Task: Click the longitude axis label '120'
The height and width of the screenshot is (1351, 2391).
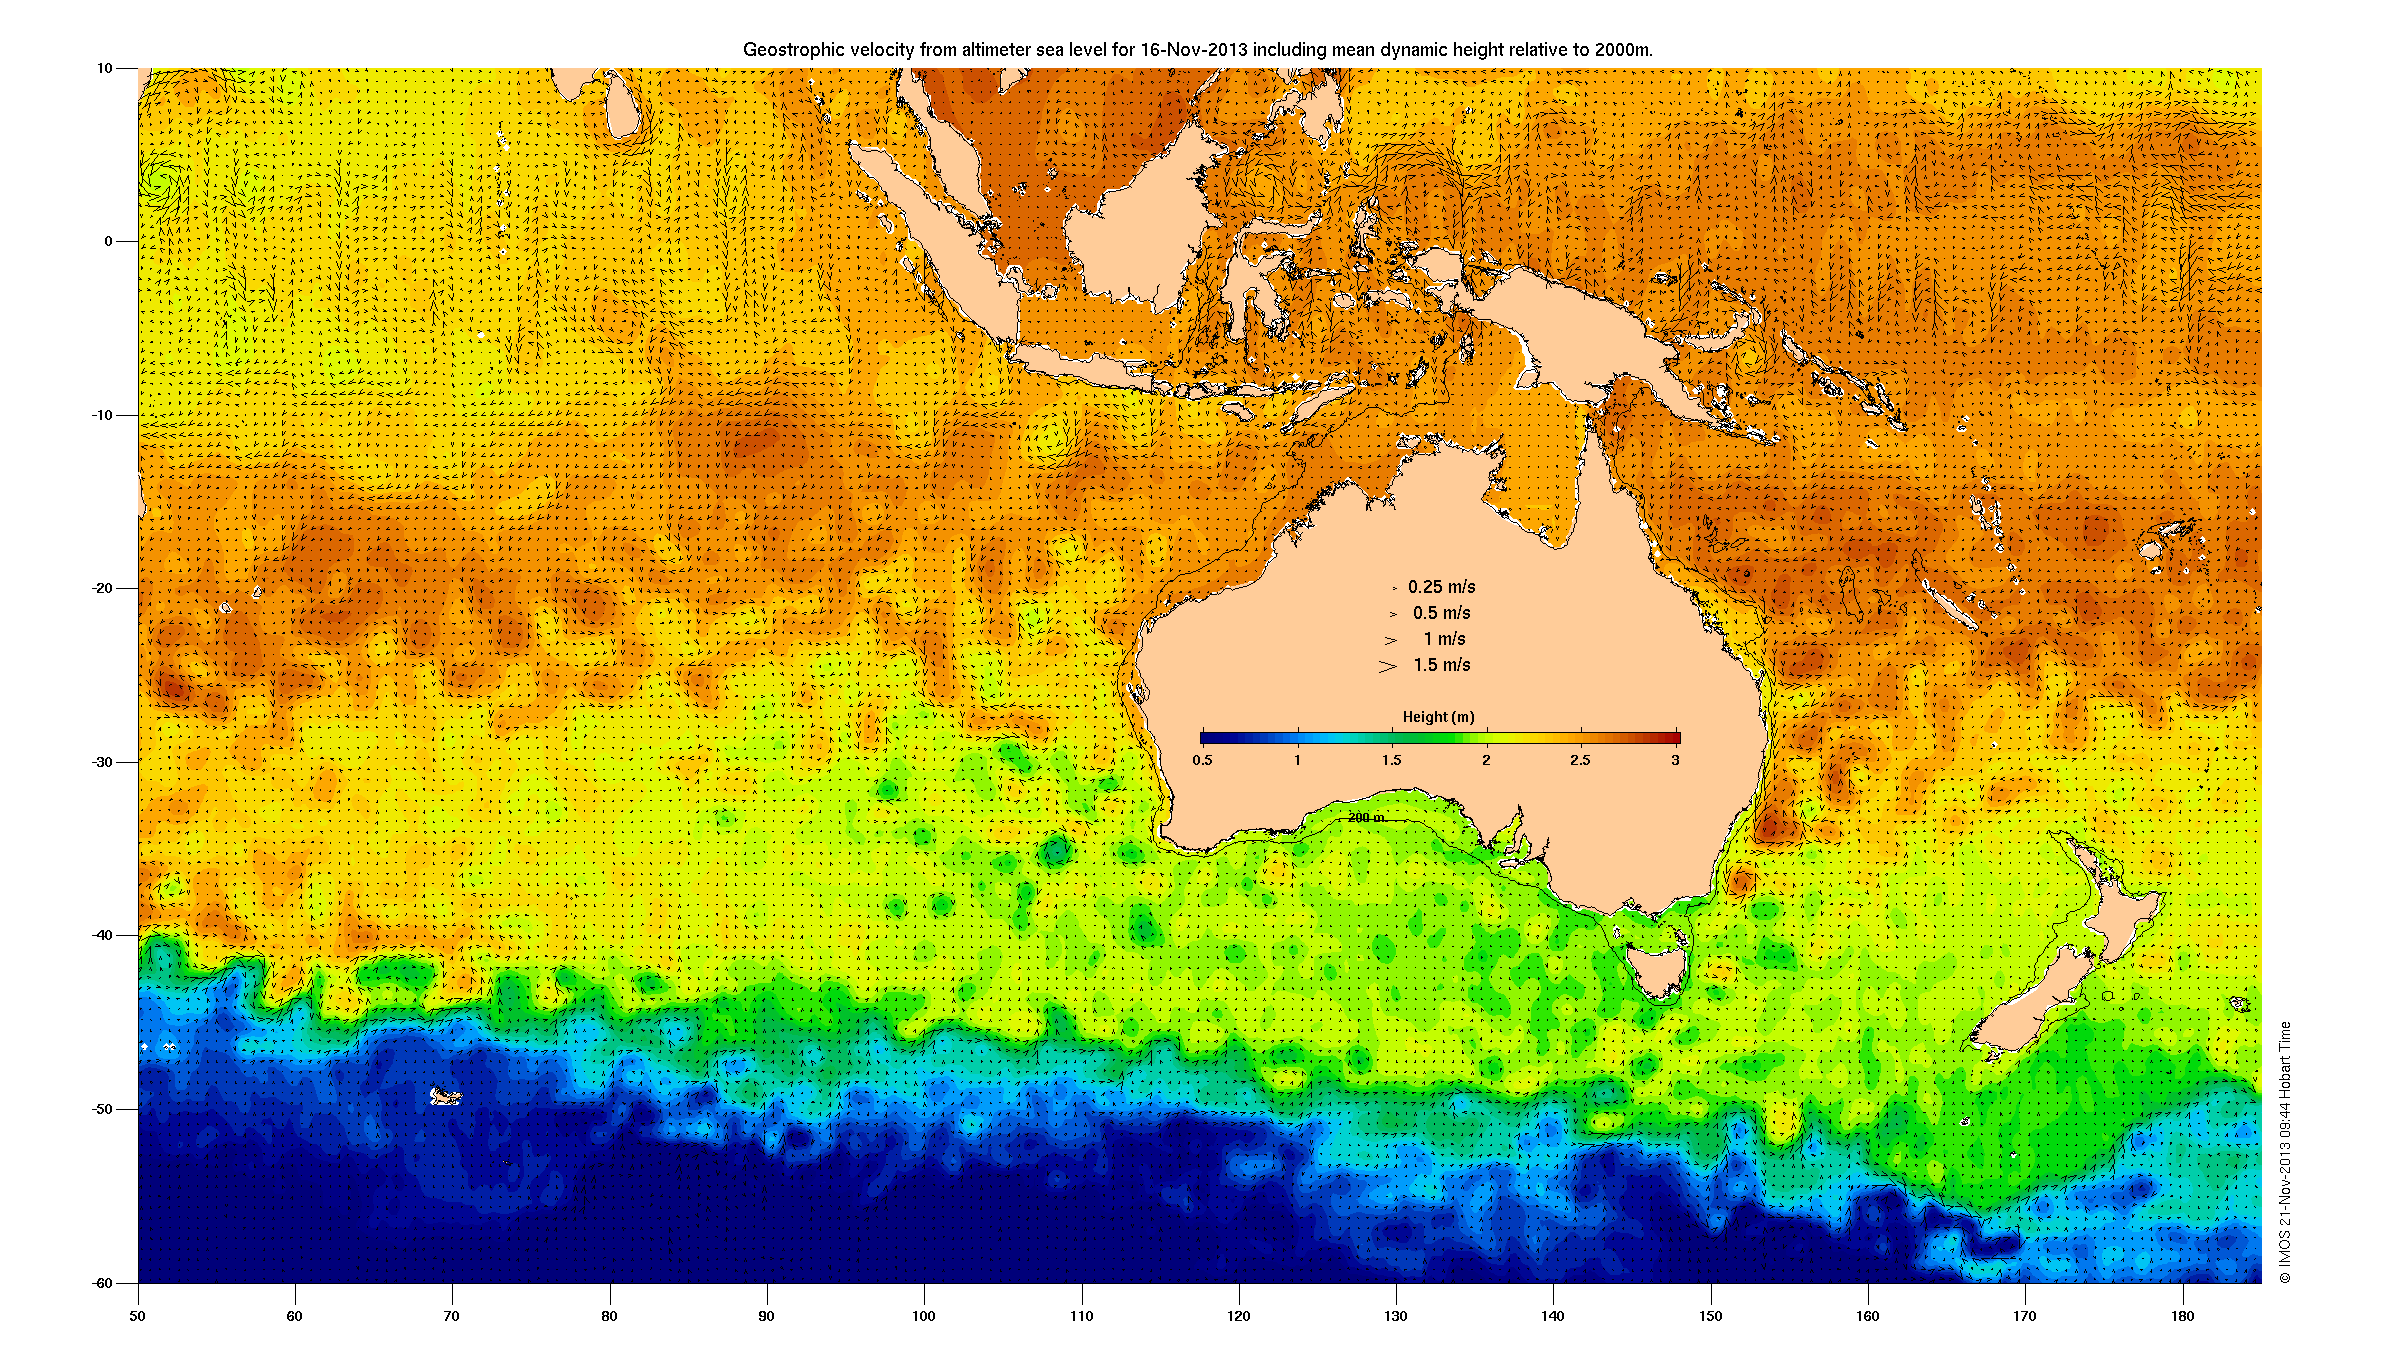Action: (1238, 1316)
